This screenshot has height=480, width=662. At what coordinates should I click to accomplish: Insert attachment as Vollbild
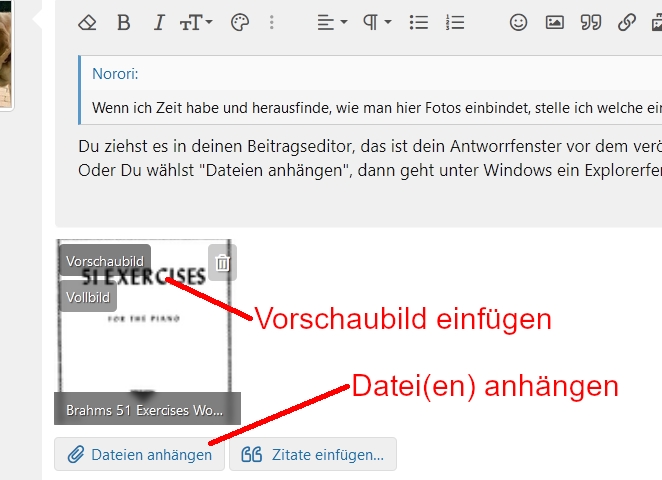click(x=88, y=297)
